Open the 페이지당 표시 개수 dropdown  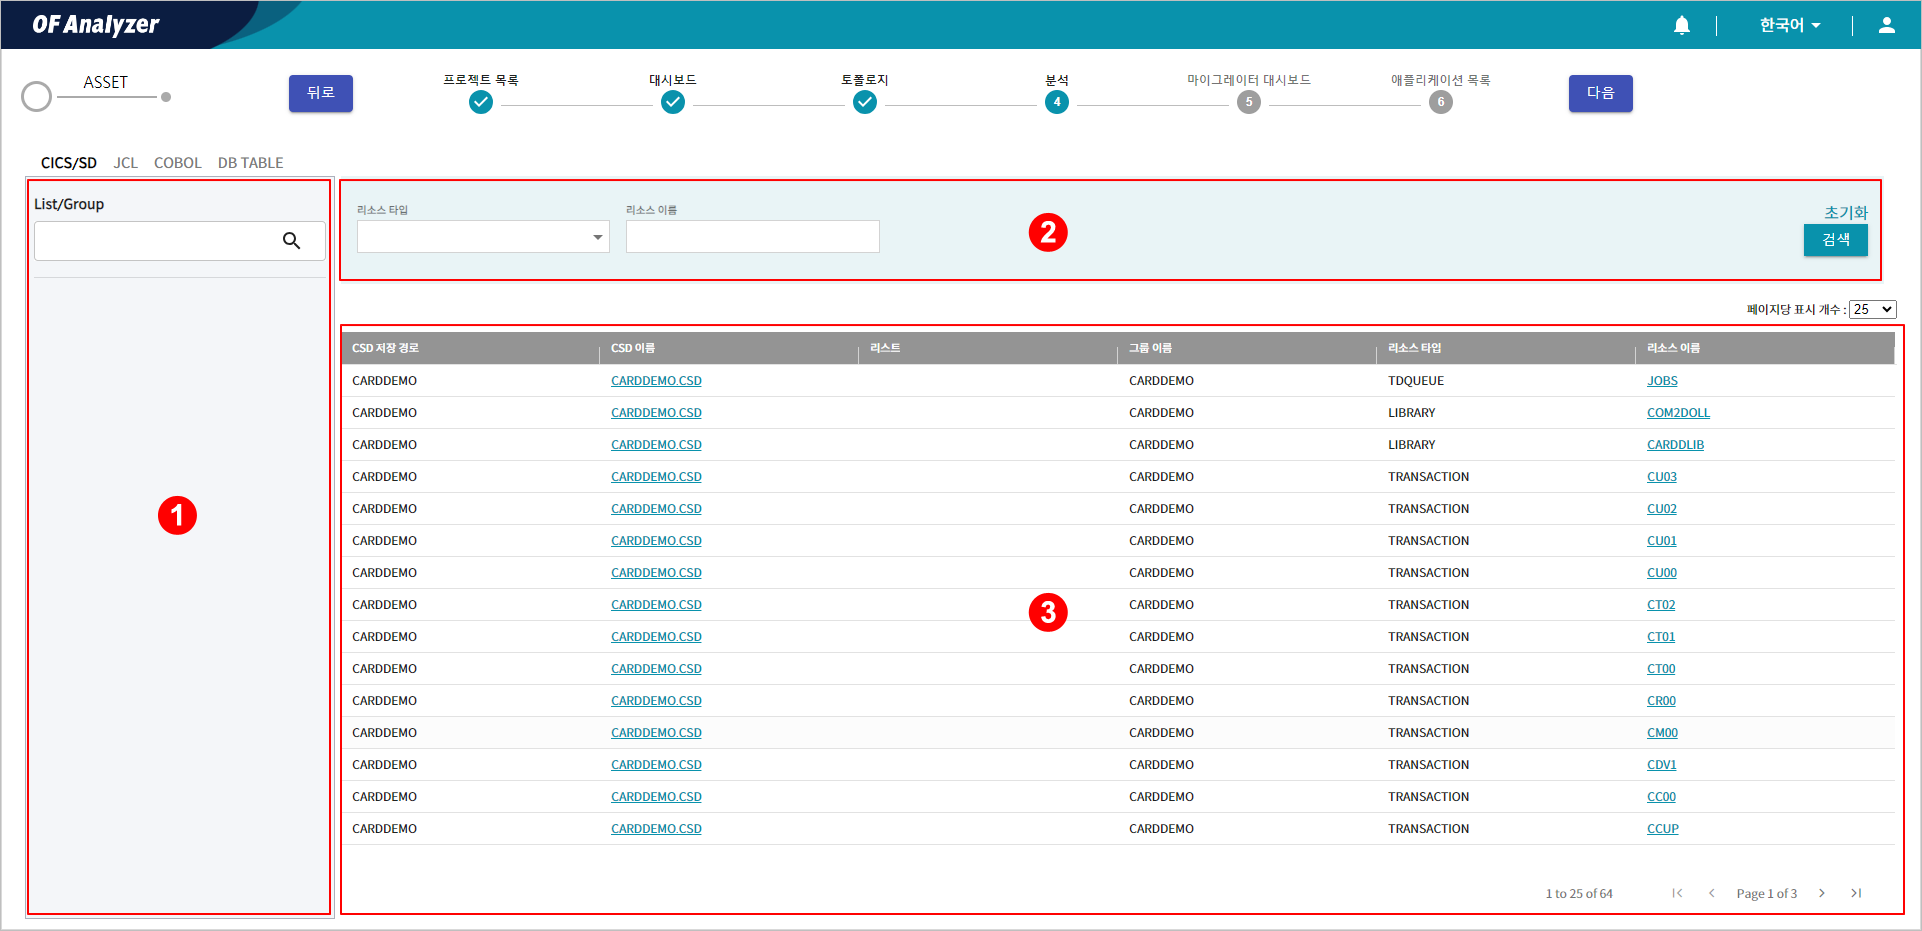1872,310
